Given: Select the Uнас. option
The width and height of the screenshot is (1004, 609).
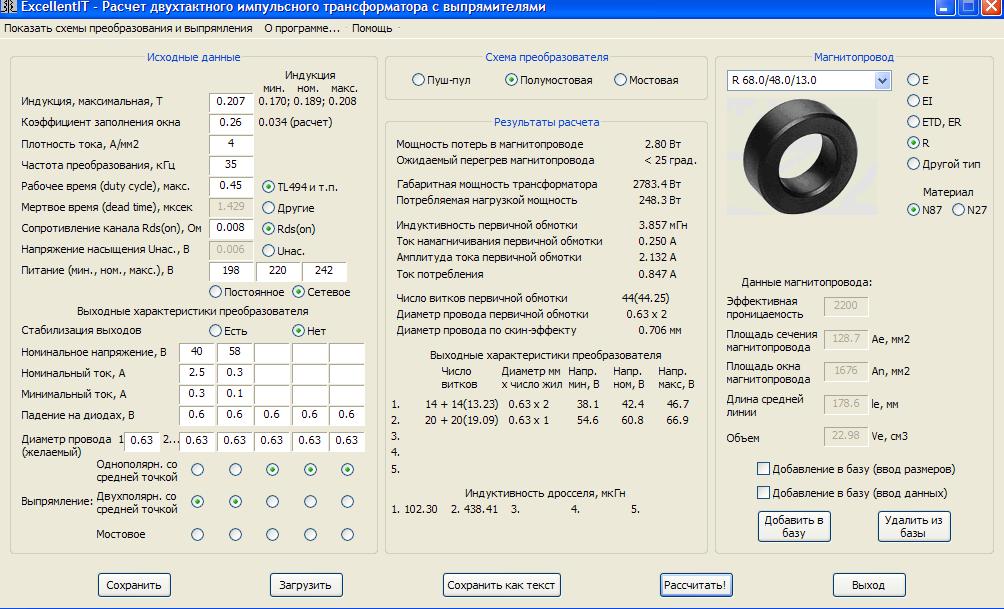Looking at the screenshot, I should (x=268, y=250).
